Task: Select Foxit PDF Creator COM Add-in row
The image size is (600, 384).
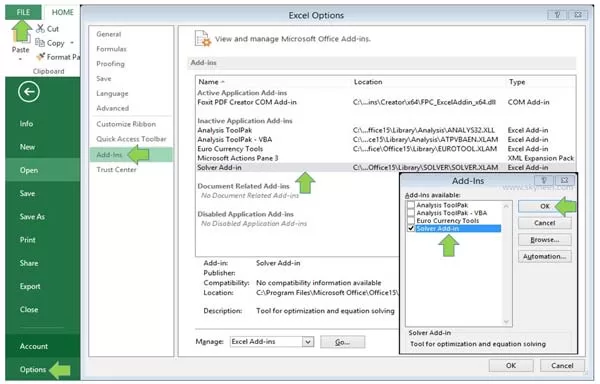Action: coord(385,102)
